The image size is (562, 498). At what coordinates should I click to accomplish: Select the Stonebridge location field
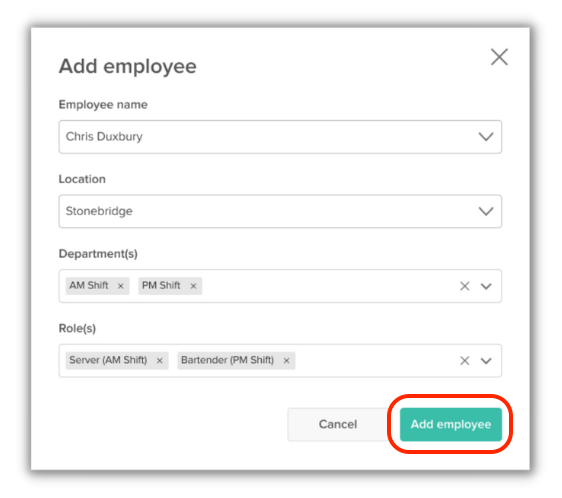(280, 211)
